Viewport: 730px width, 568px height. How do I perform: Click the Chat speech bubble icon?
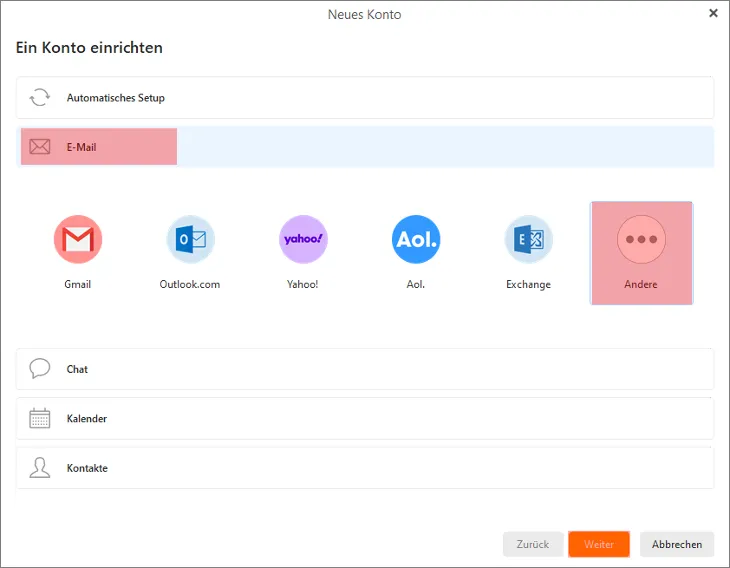coord(40,368)
